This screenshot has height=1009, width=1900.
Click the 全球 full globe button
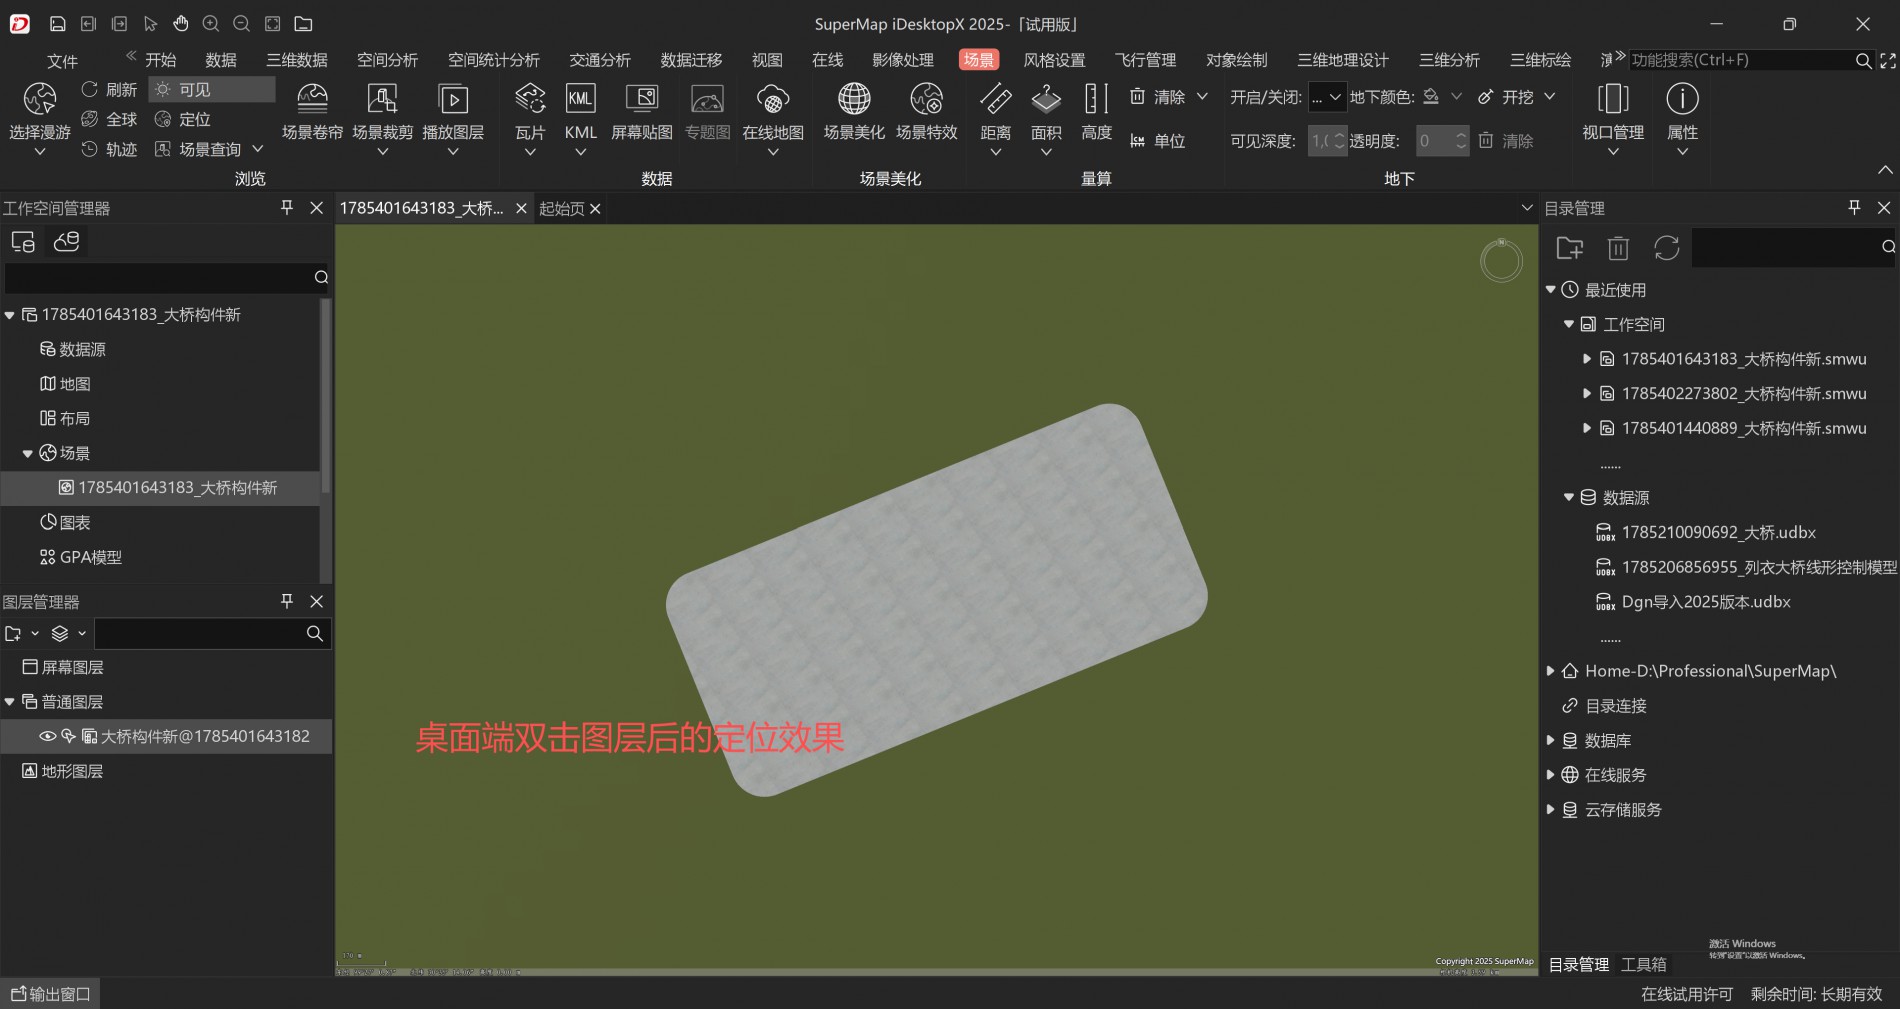coord(109,120)
